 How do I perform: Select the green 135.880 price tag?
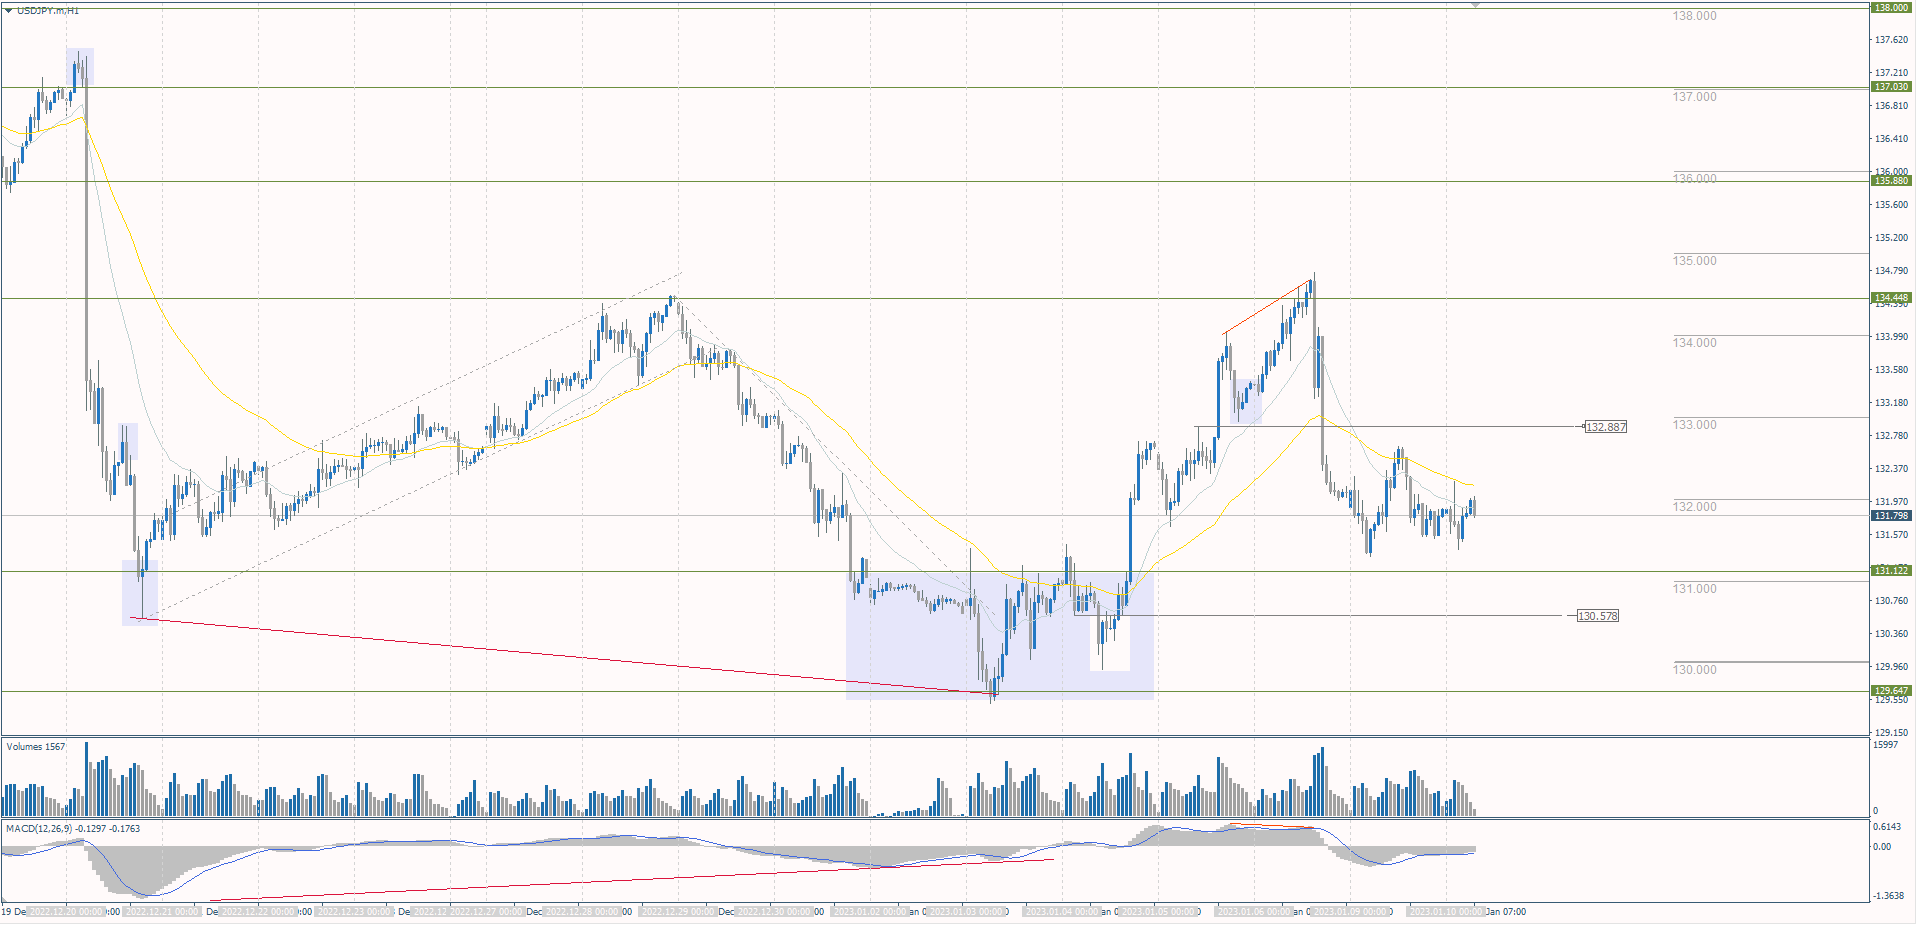point(1891,181)
